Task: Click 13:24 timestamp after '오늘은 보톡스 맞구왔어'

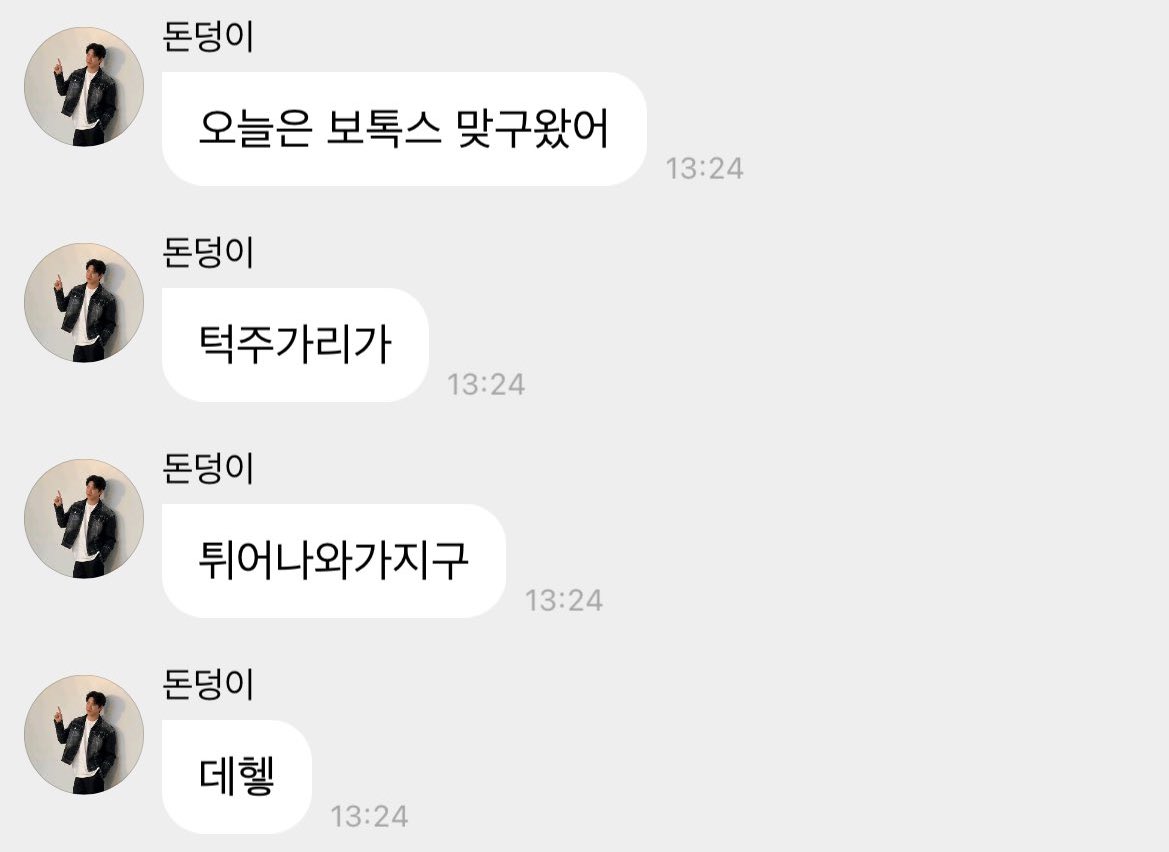Action: (705, 168)
